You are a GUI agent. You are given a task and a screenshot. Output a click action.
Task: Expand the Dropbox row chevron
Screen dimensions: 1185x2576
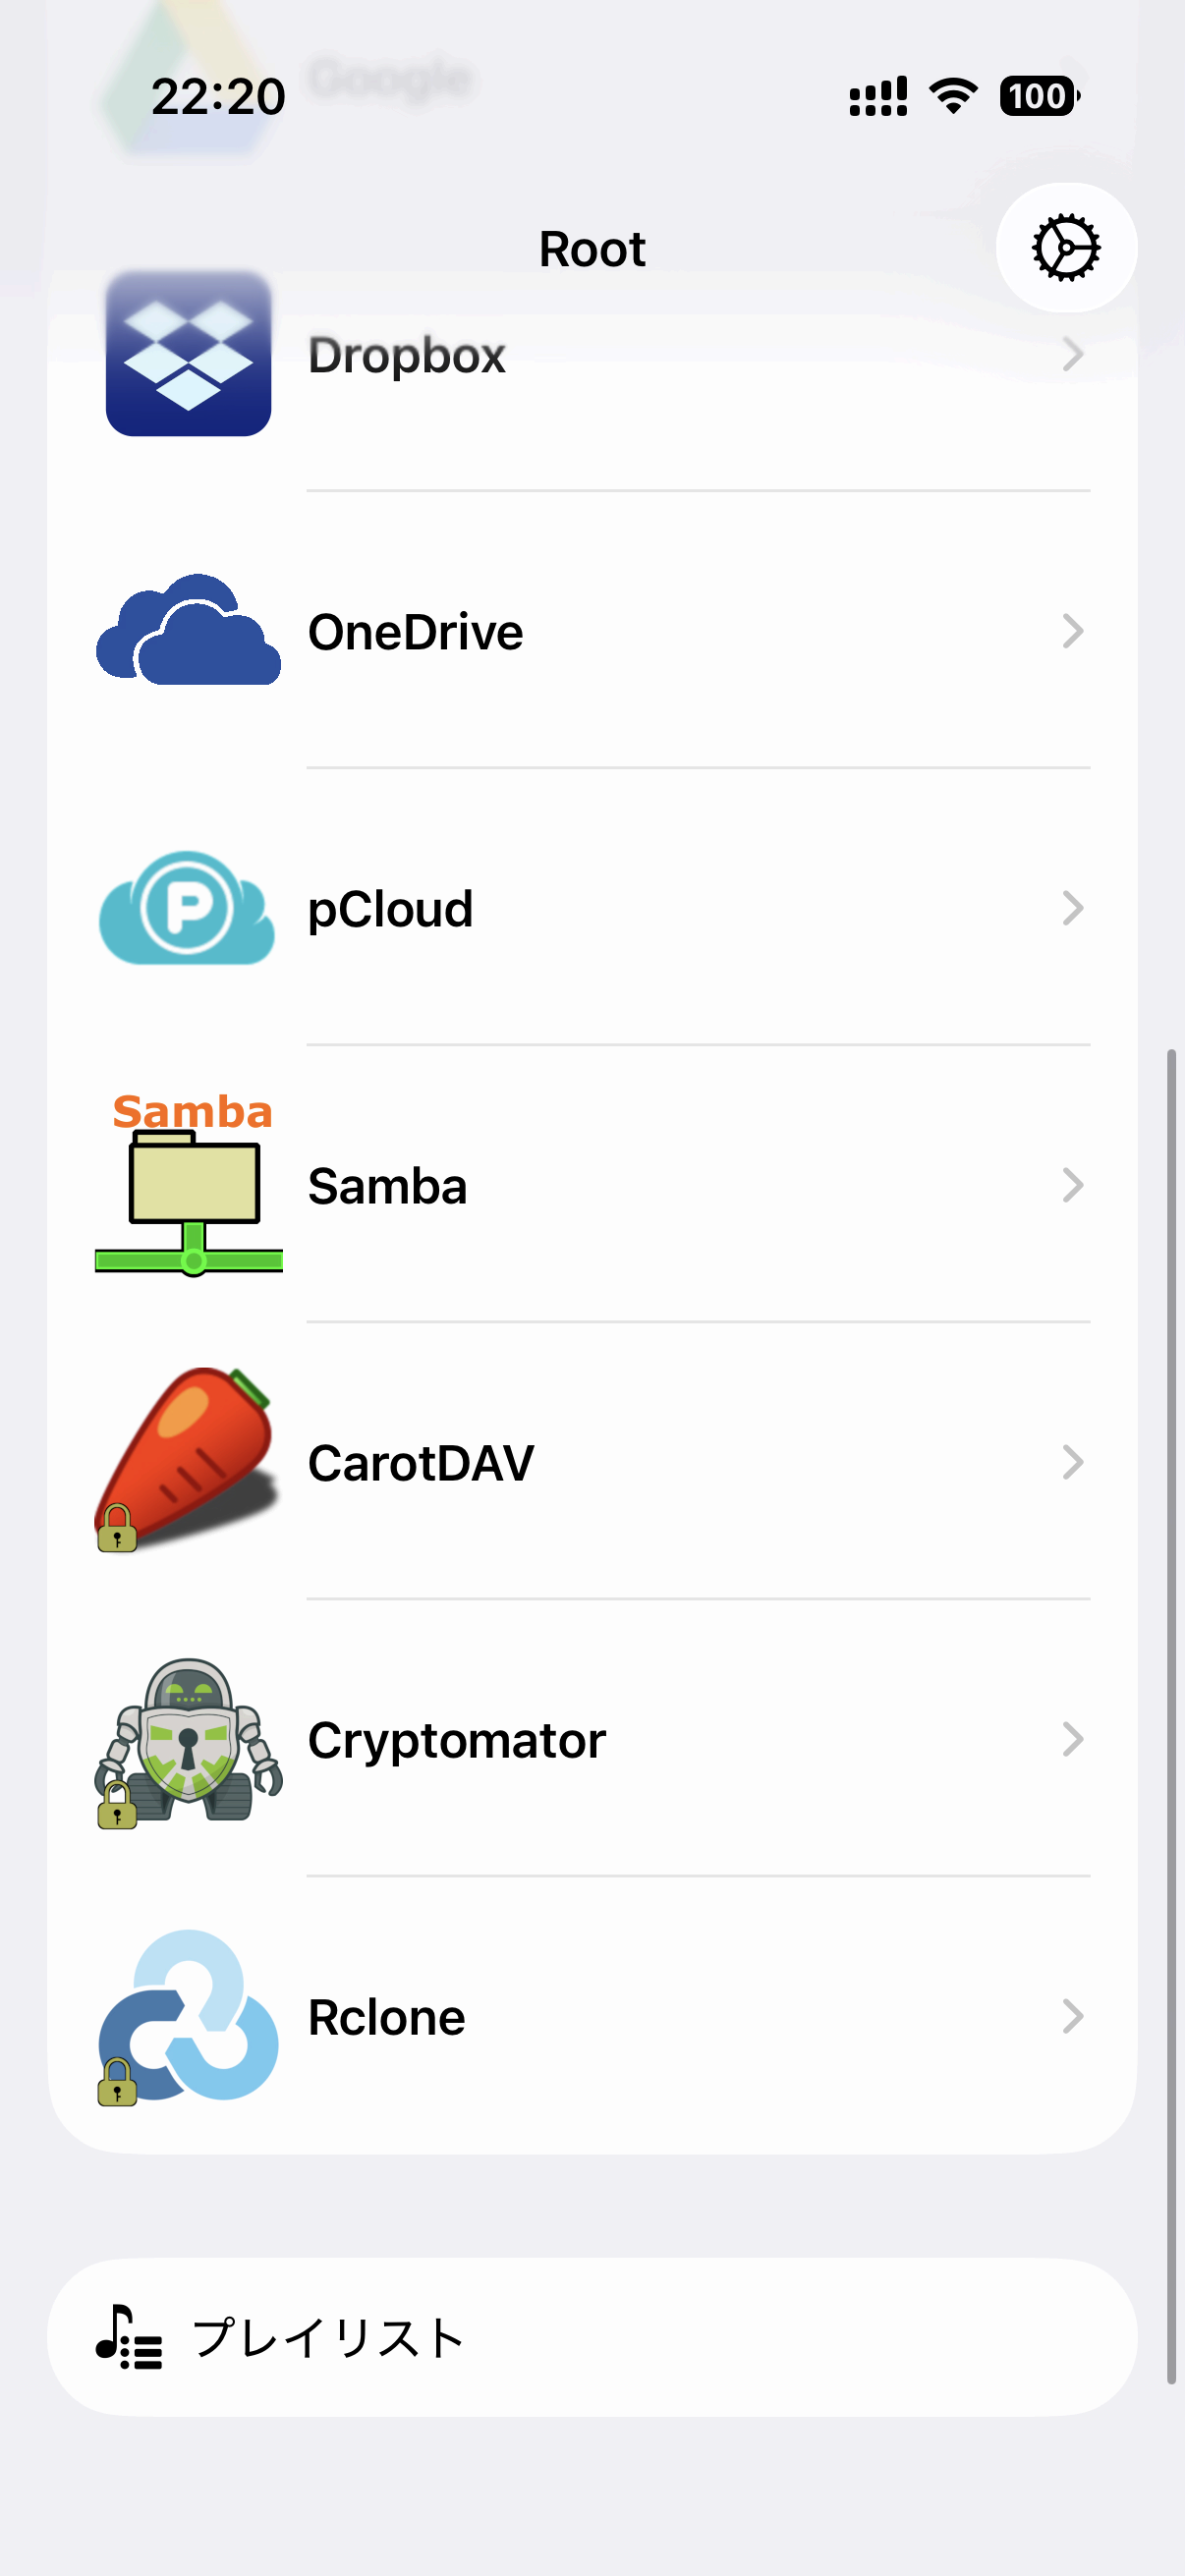click(1072, 354)
